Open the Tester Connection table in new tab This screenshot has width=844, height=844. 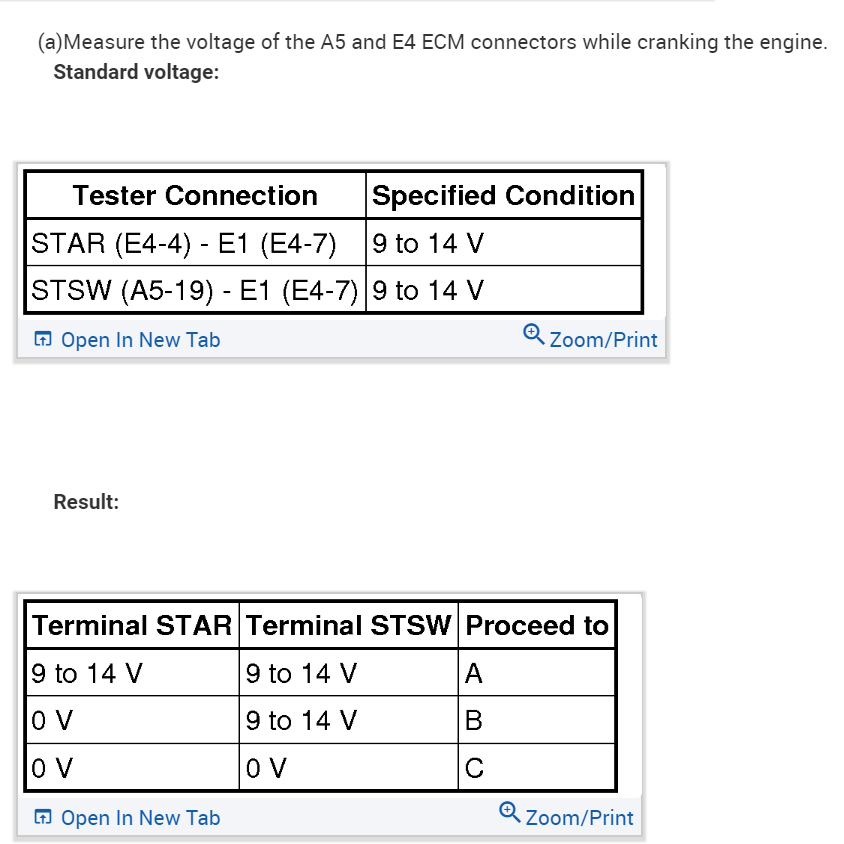[x=140, y=340]
